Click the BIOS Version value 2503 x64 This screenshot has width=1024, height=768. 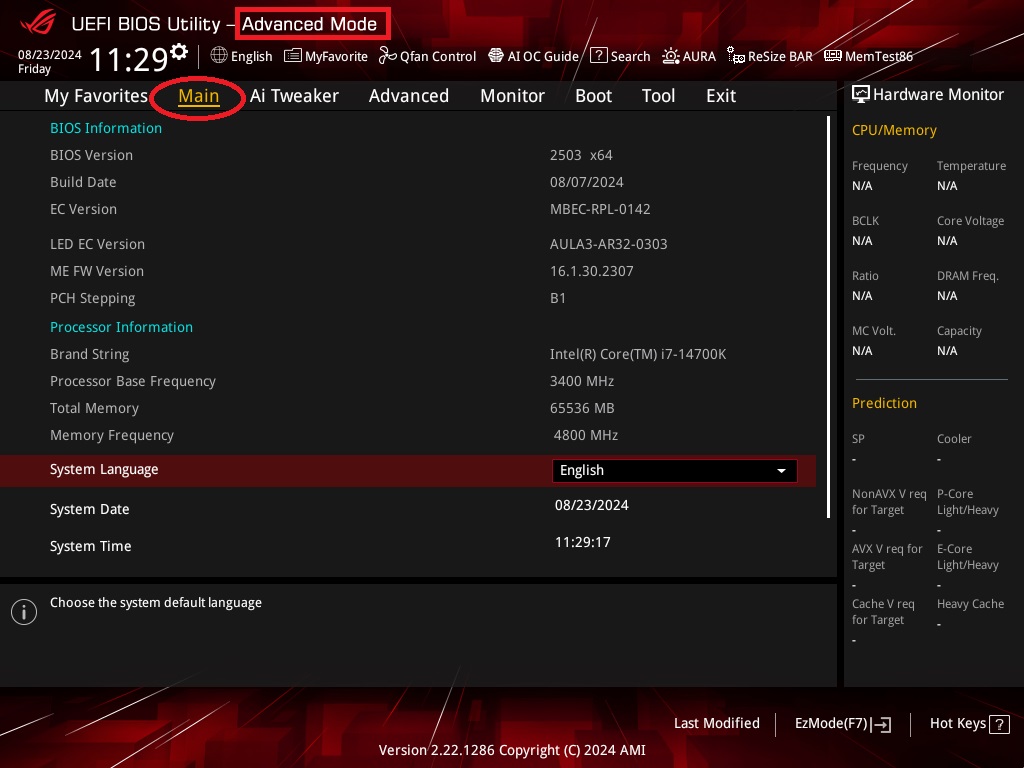(581, 155)
